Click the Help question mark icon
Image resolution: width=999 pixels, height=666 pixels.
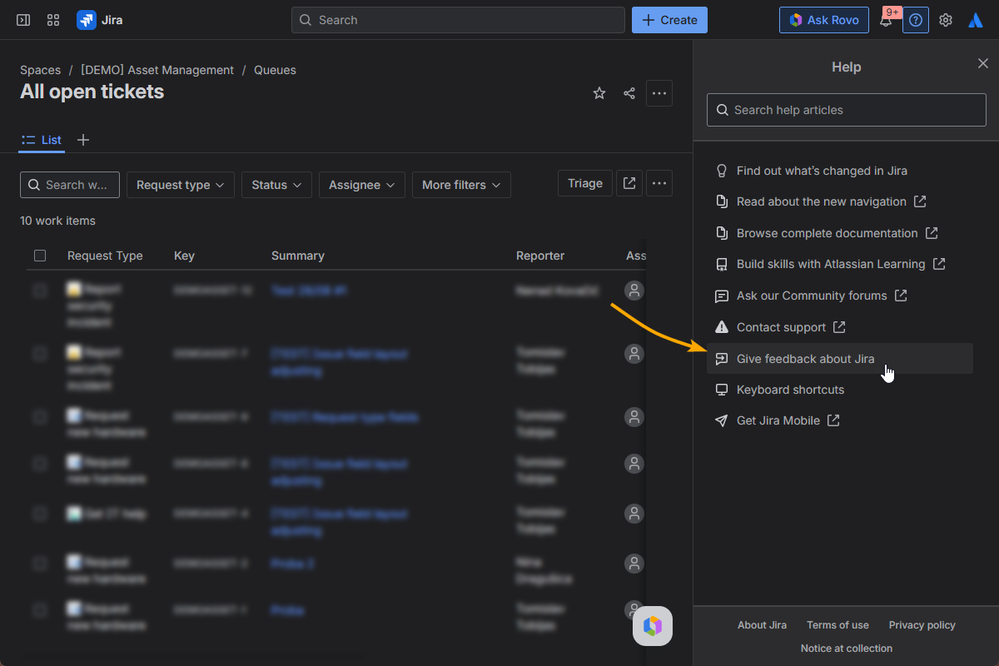[916, 20]
